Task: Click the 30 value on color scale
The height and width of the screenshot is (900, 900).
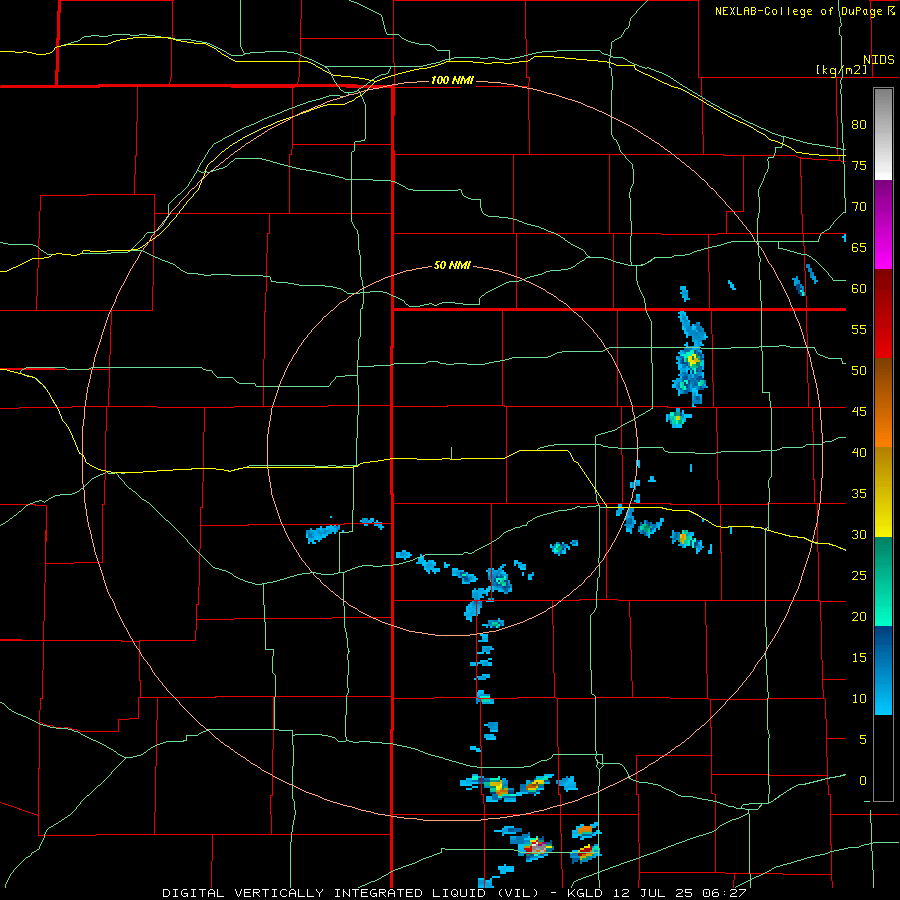Action: (x=859, y=535)
